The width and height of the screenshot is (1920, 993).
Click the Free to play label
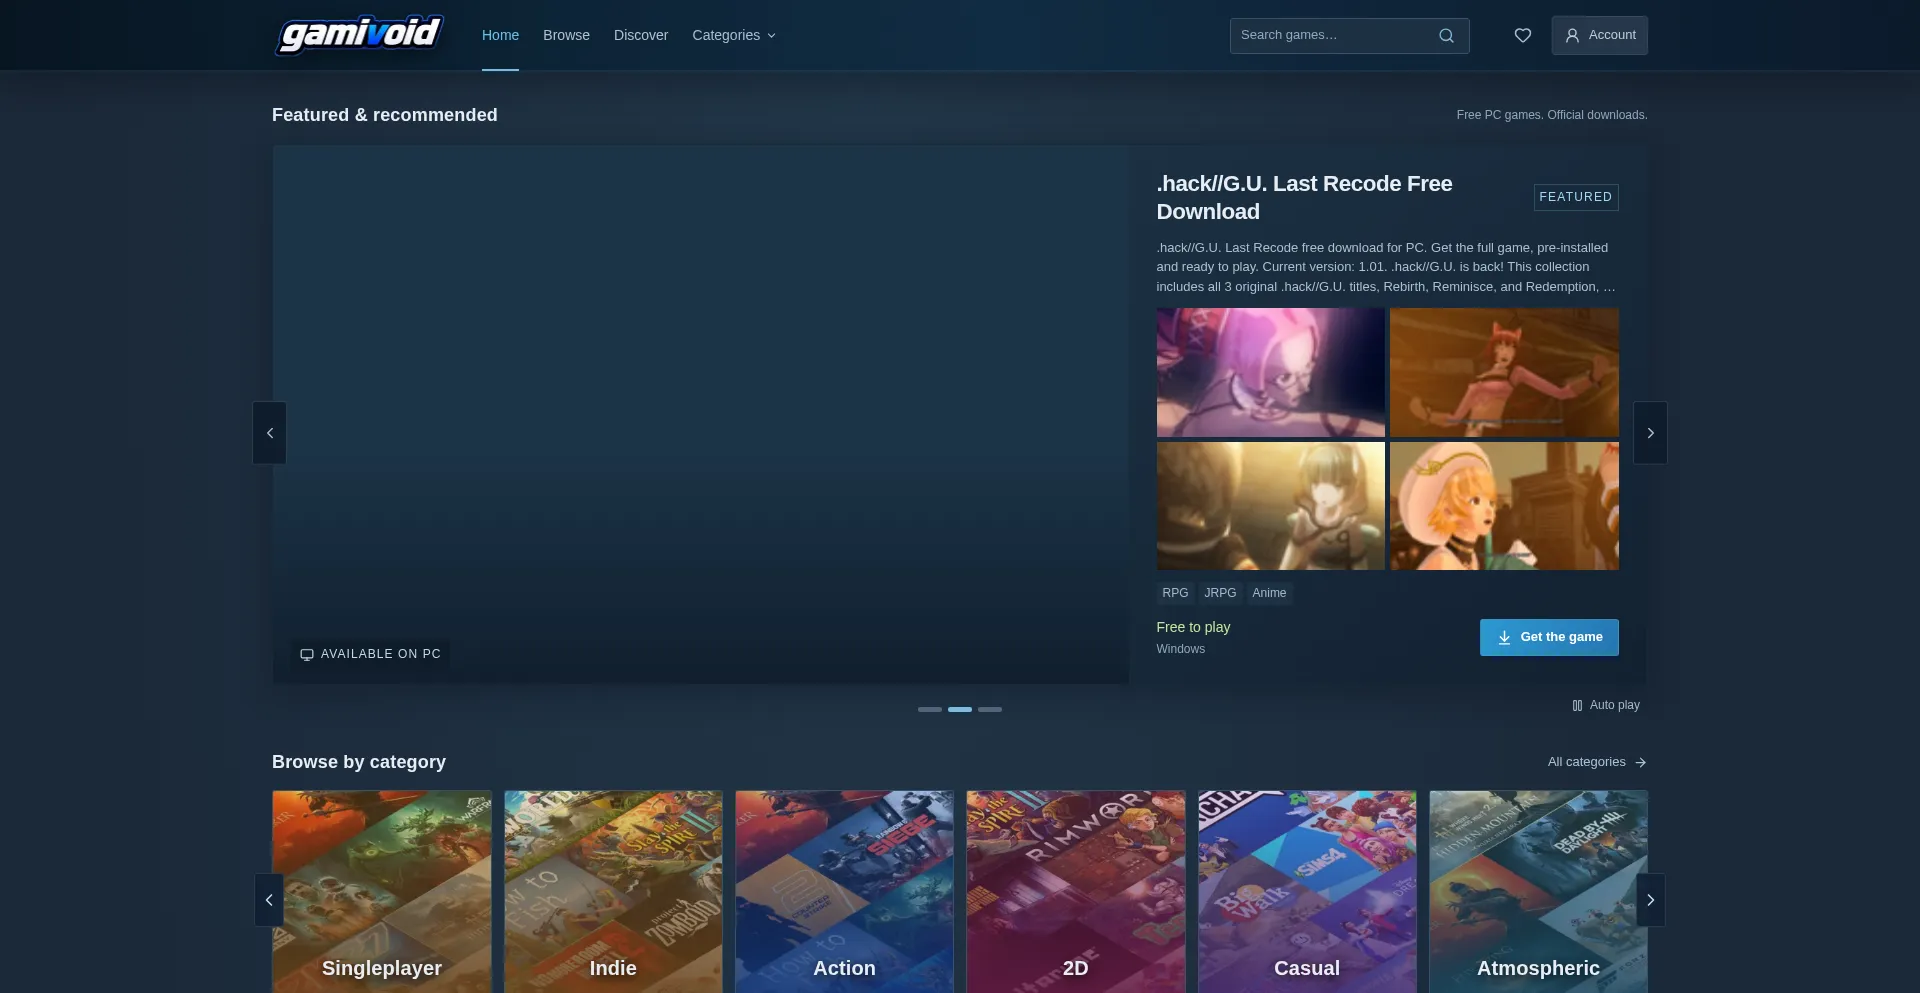click(x=1193, y=627)
